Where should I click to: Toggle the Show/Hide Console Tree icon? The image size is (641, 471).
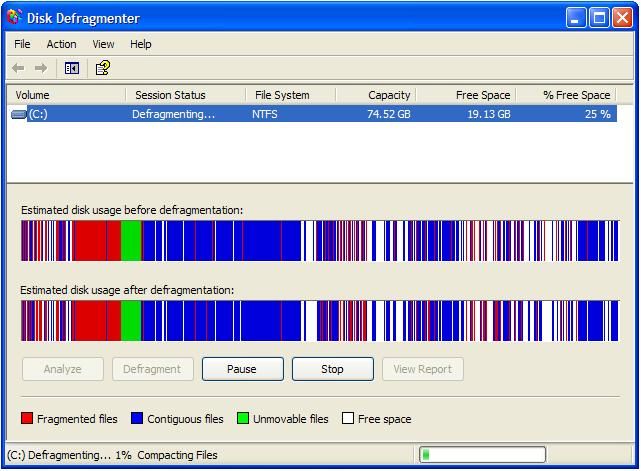72,68
